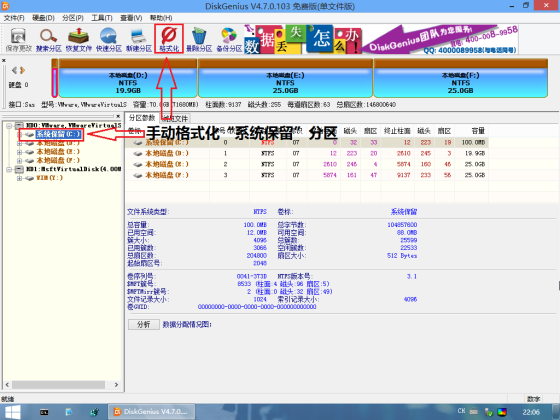560x420 pixels.
Task: Click the New Partition (新建分区) icon
Action: (x=139, y=40)
